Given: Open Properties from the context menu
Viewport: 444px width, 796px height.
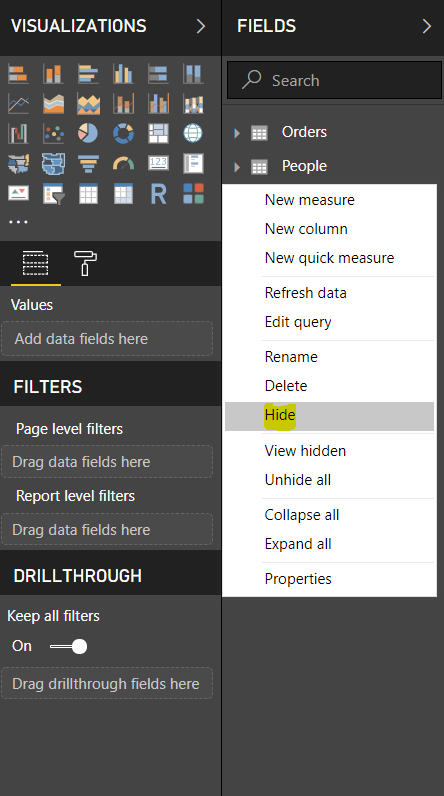Looking at the screenshot, I should (298, 579).
